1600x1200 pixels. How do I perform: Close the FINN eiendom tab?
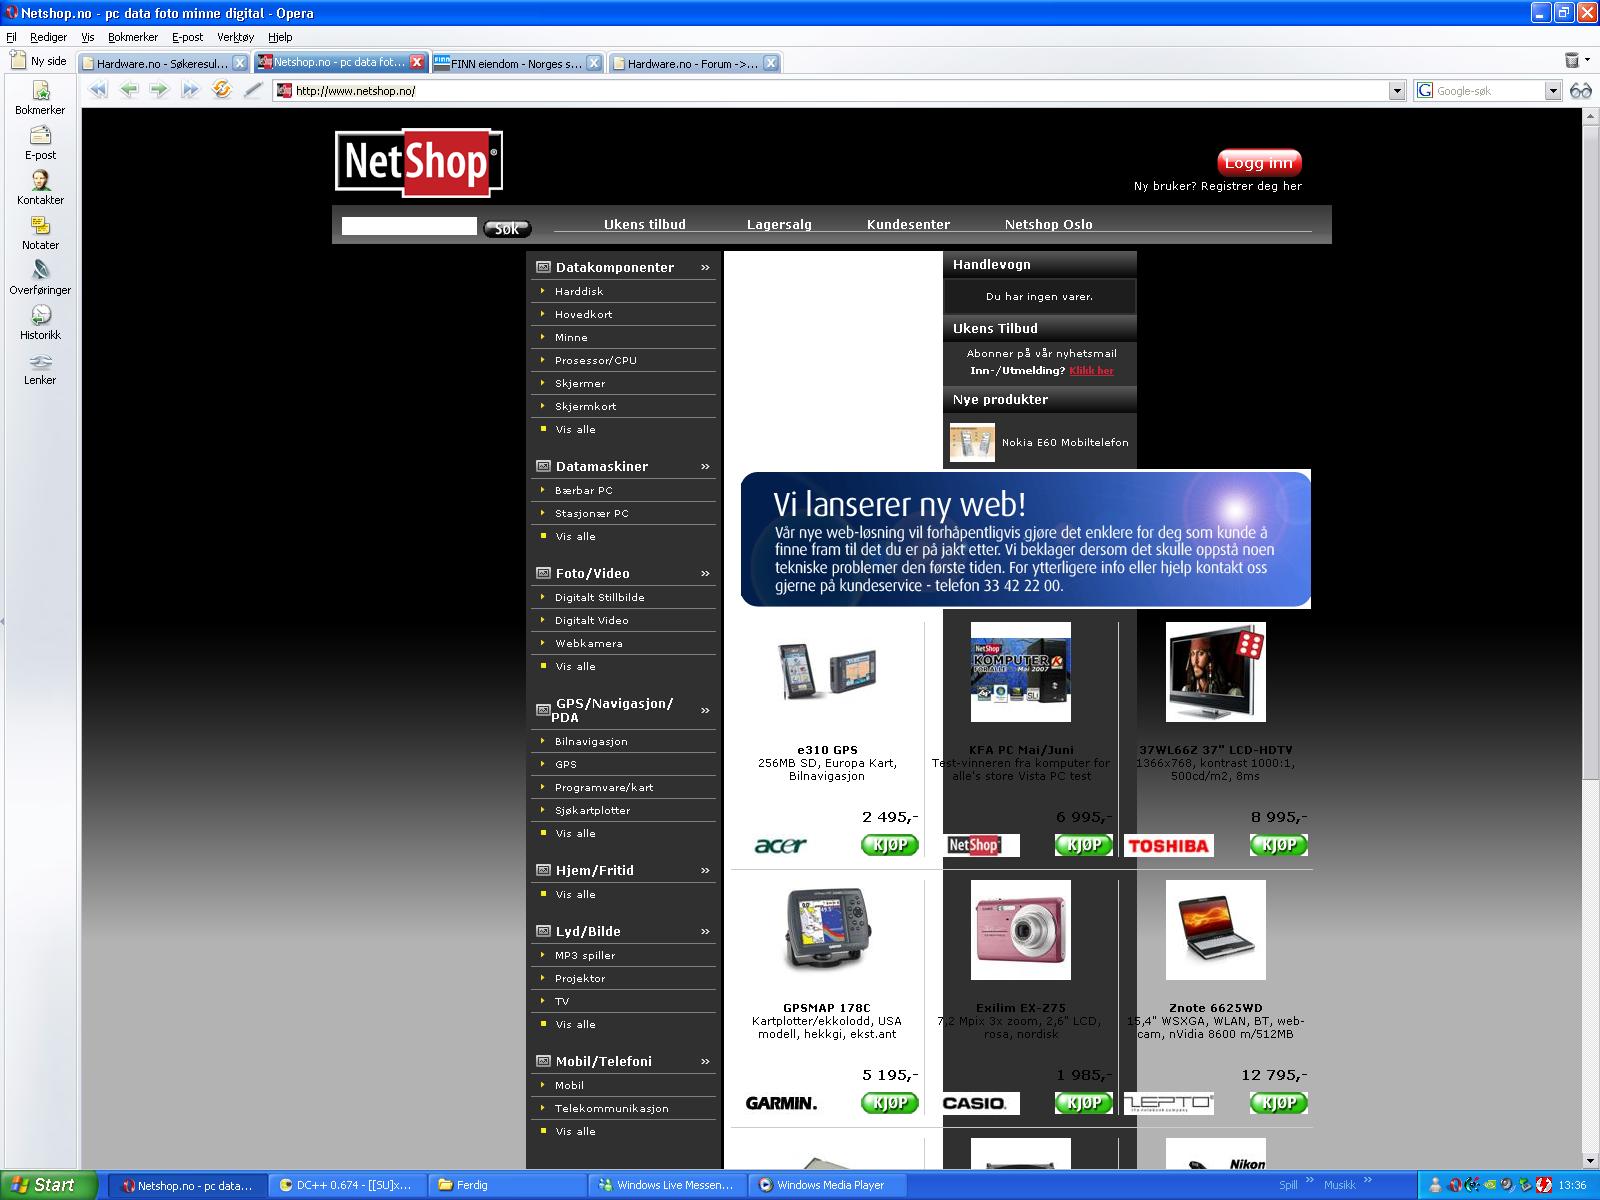[x=594, y=63]
